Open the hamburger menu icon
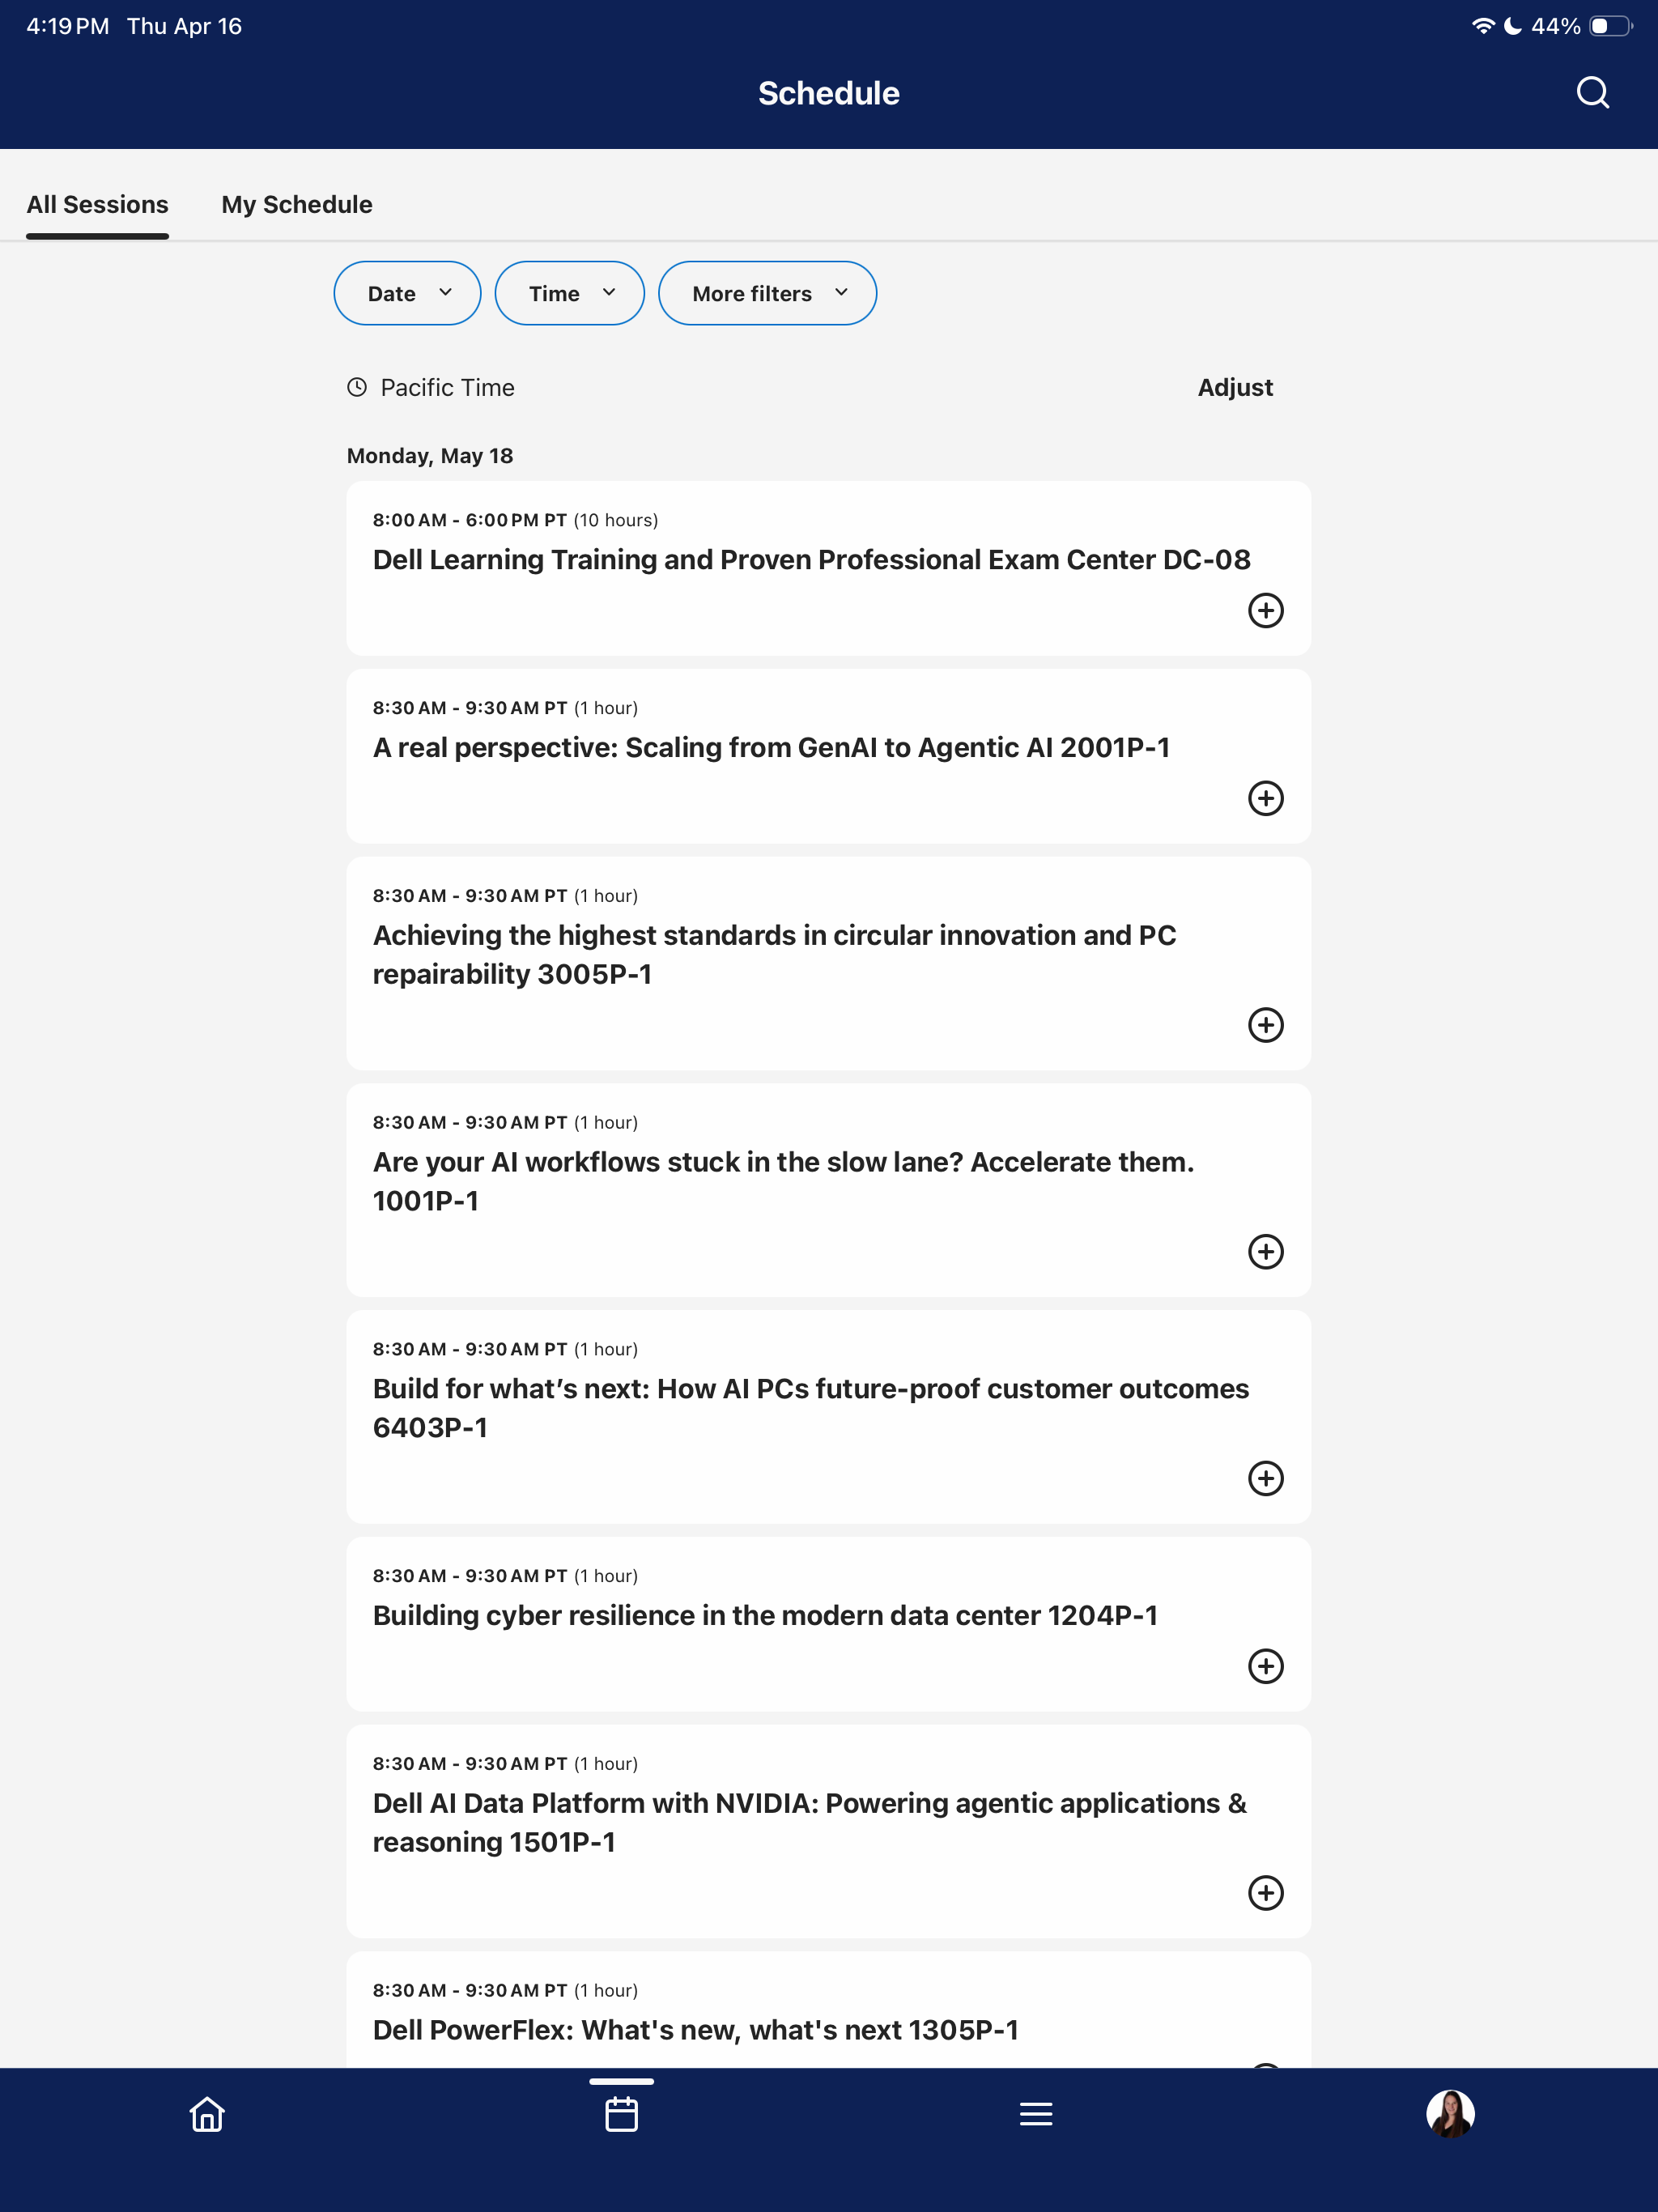This screenshot has height=2212, width=1658. coord(1036,2114)
